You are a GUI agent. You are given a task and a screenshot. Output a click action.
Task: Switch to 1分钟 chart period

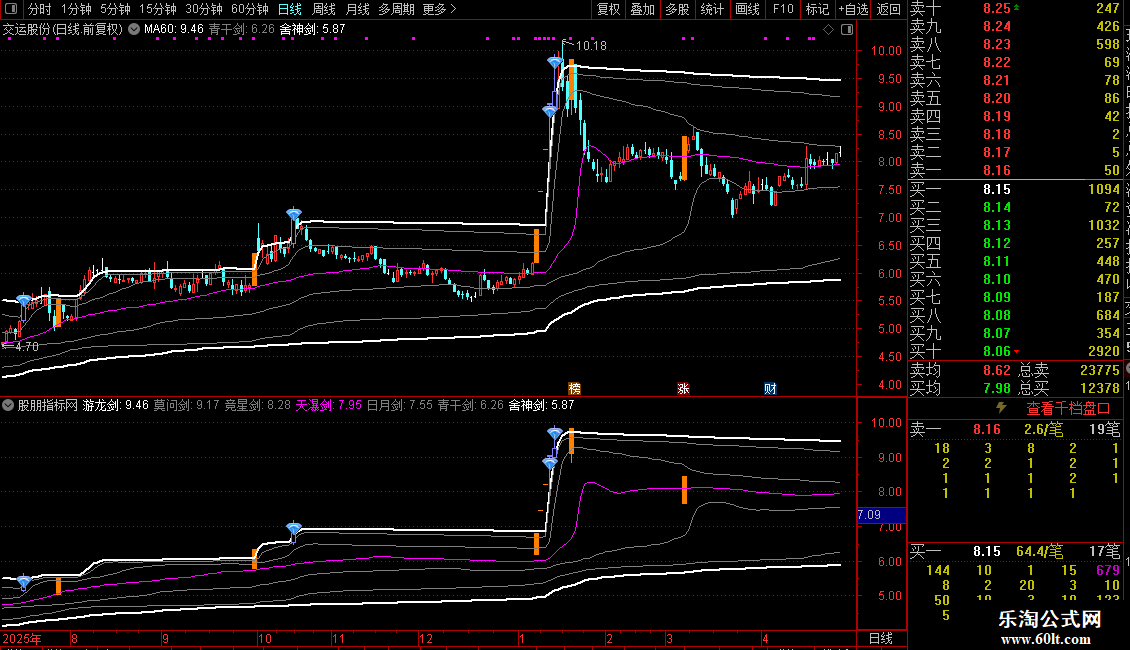(76, 9)
